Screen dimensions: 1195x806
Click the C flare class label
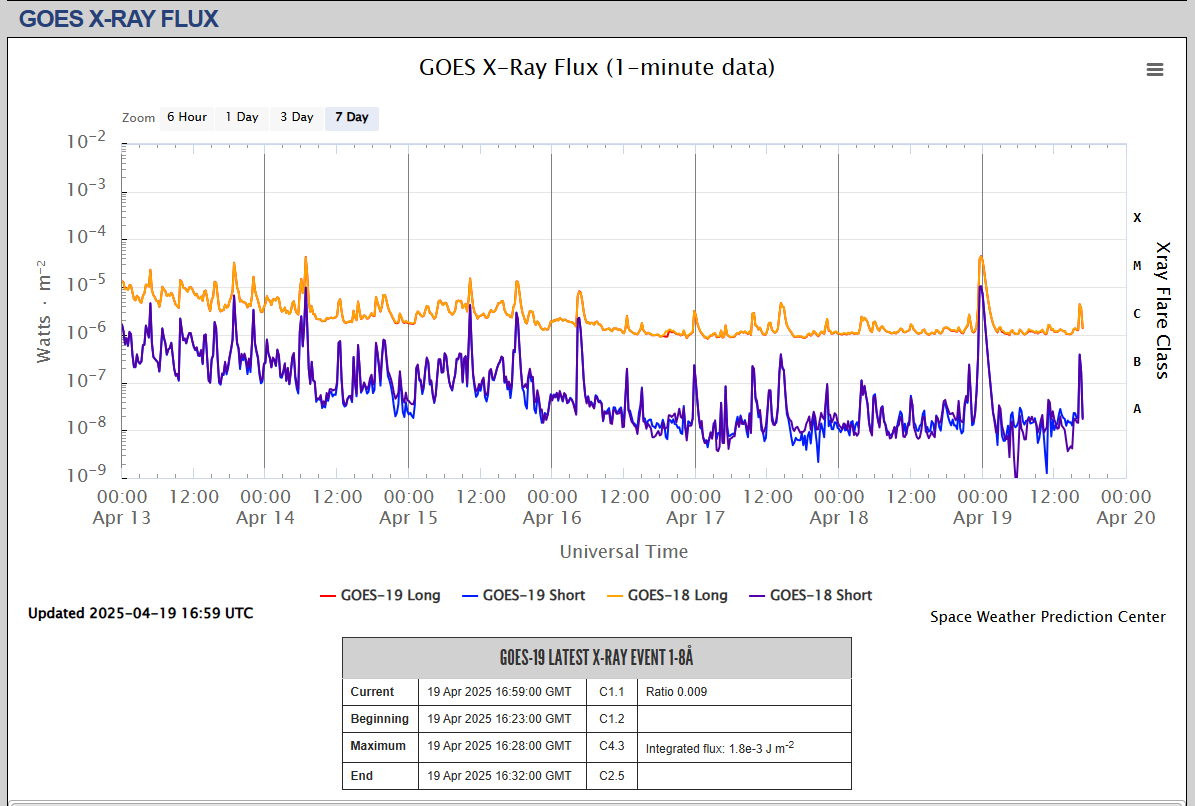coord(1137,313)
